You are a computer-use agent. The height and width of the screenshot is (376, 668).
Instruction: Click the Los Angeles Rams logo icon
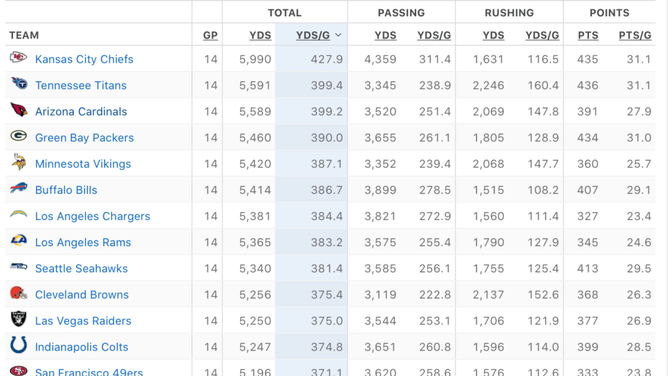[19, 241]
